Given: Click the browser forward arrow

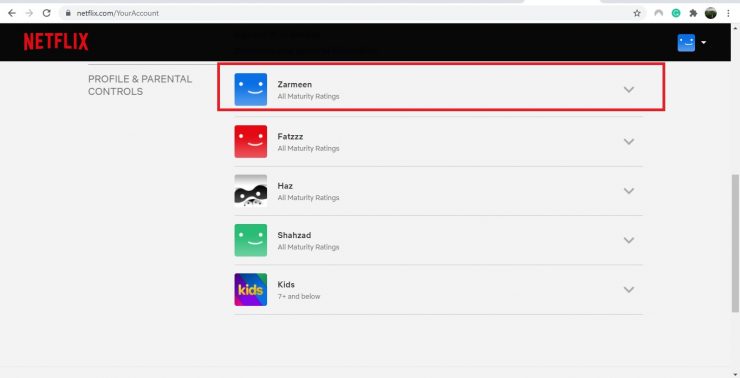Looking at the screenshot, I should coord(29,13).
